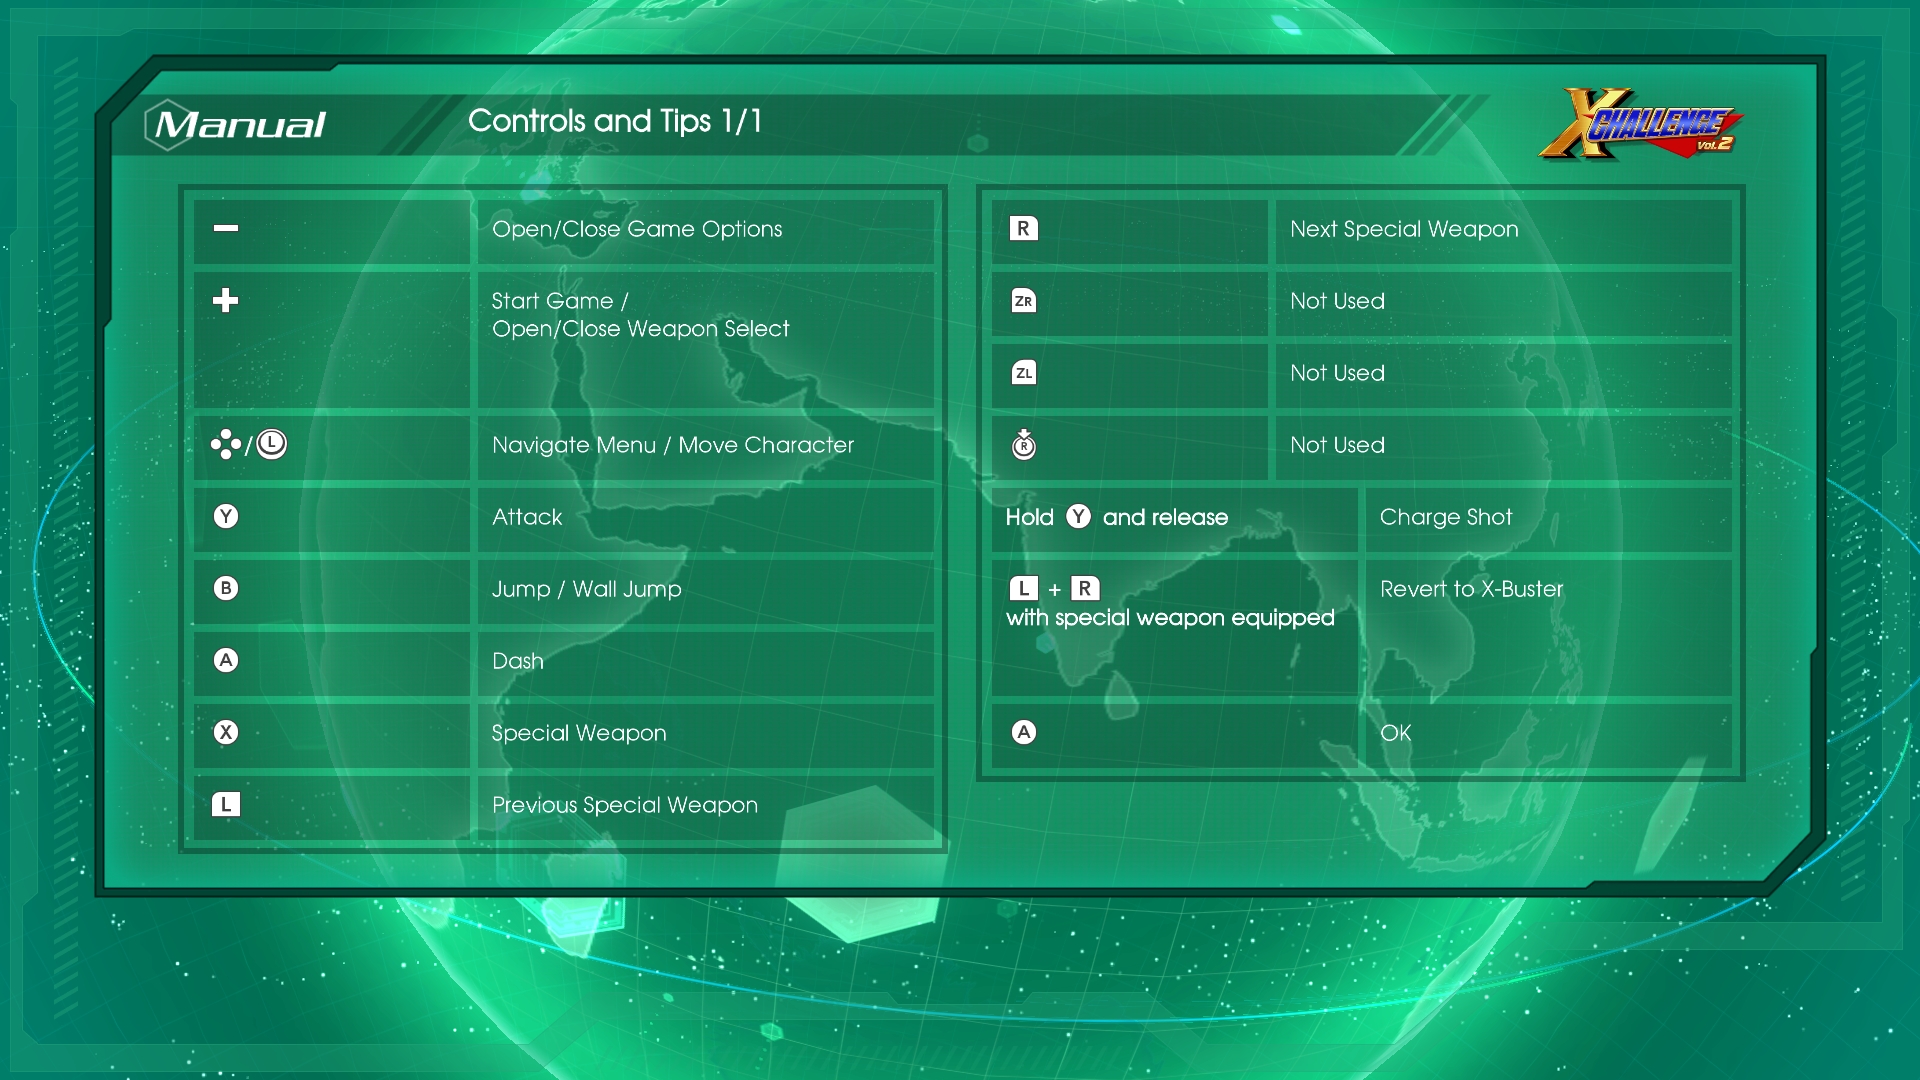
Task: Click the lone R button icon by Next Special Weapon
Action: tap(1023, 228)
